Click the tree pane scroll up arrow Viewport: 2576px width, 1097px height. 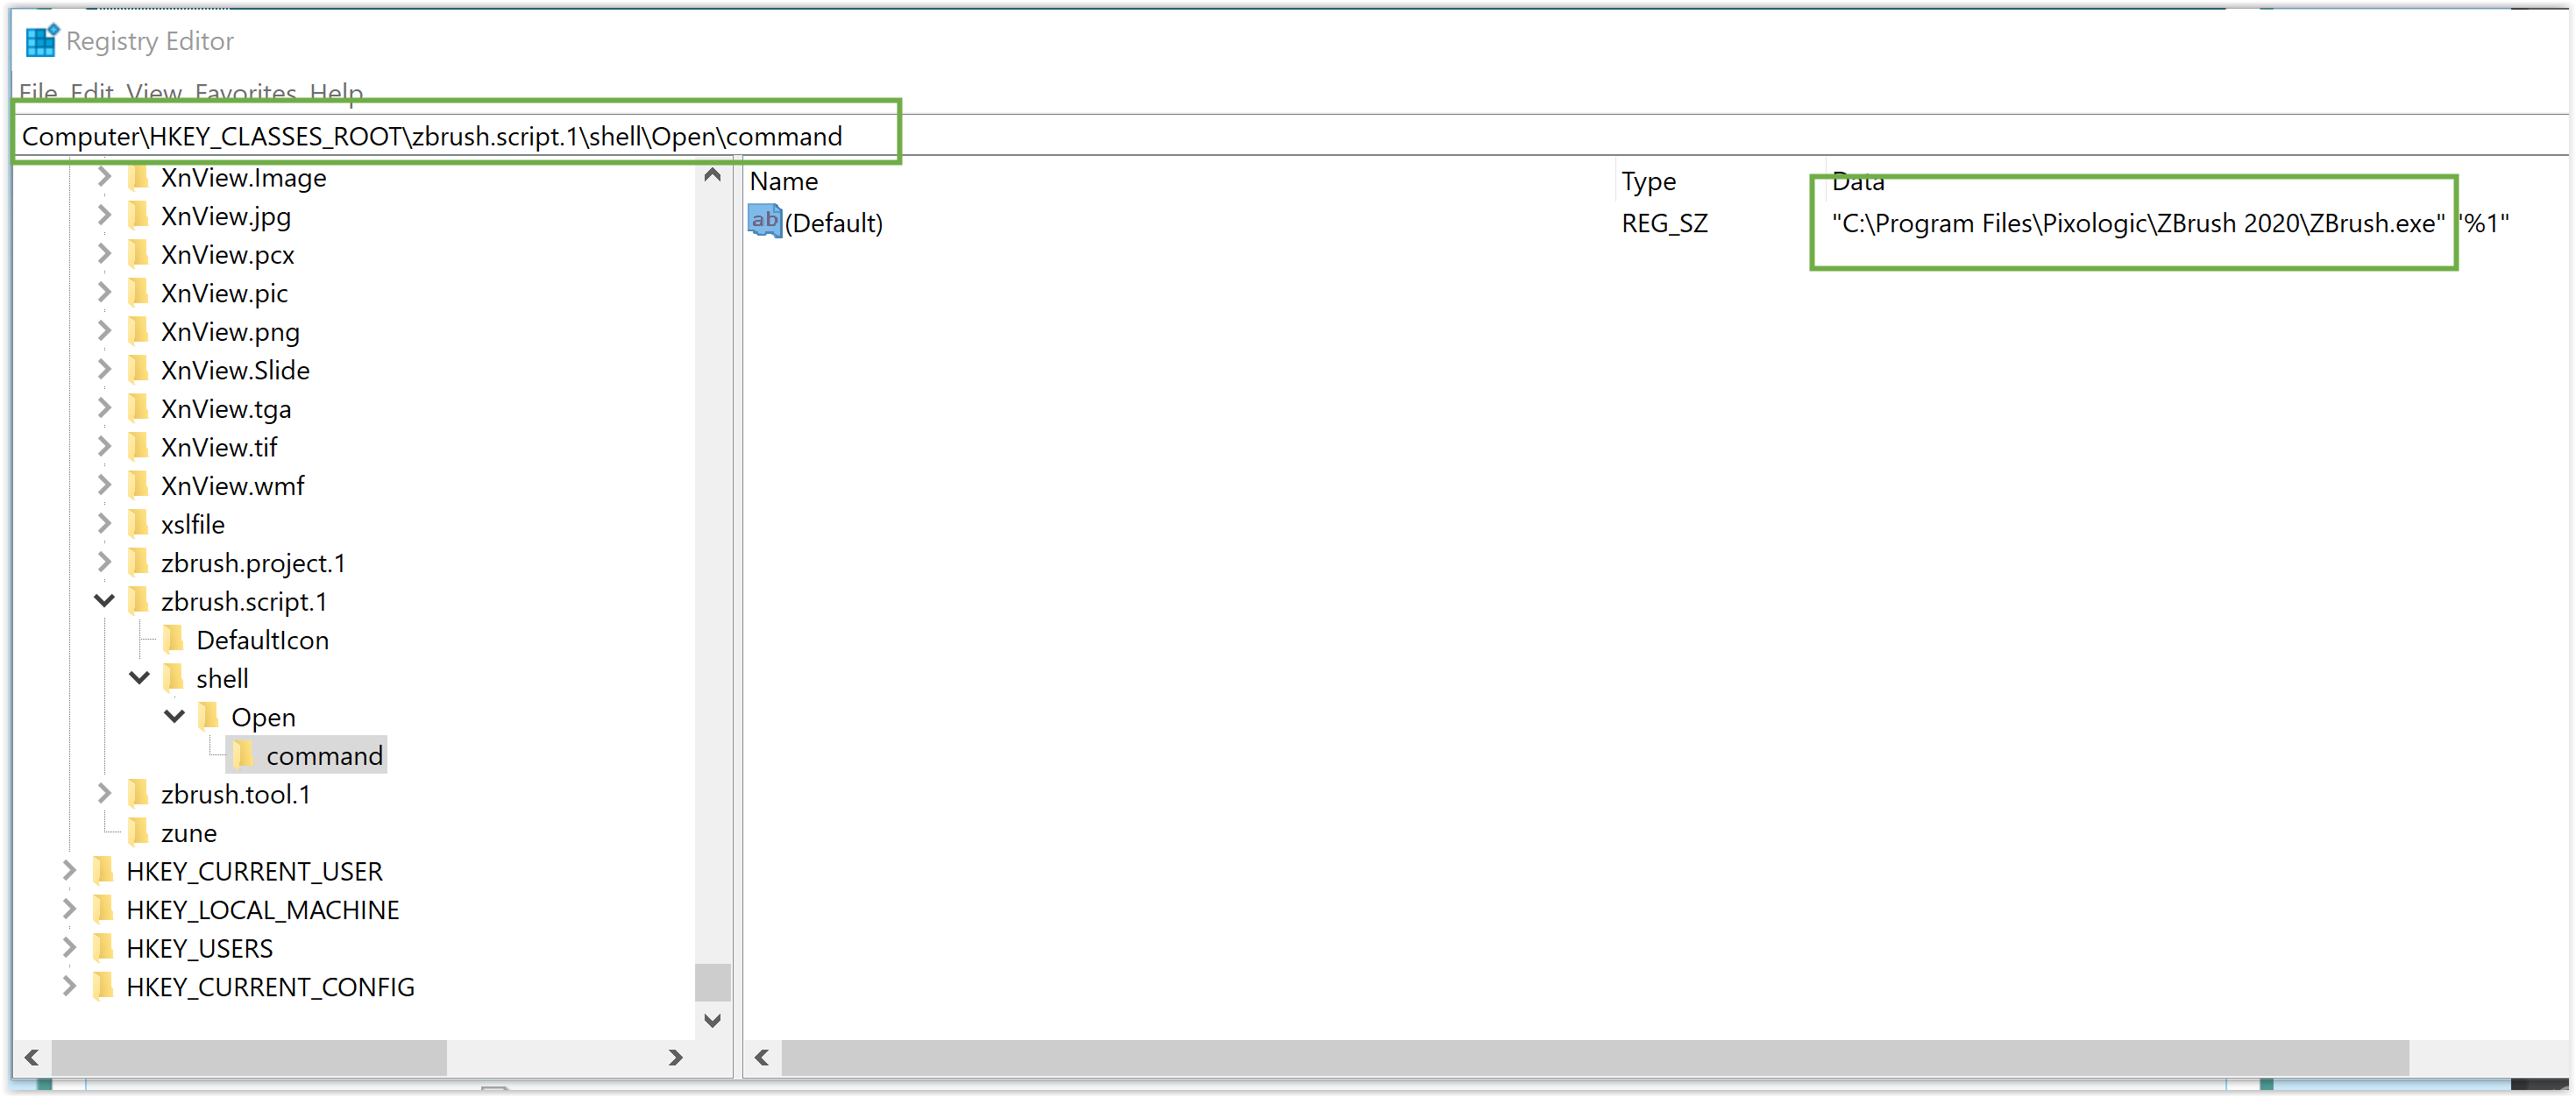(712, 175)
